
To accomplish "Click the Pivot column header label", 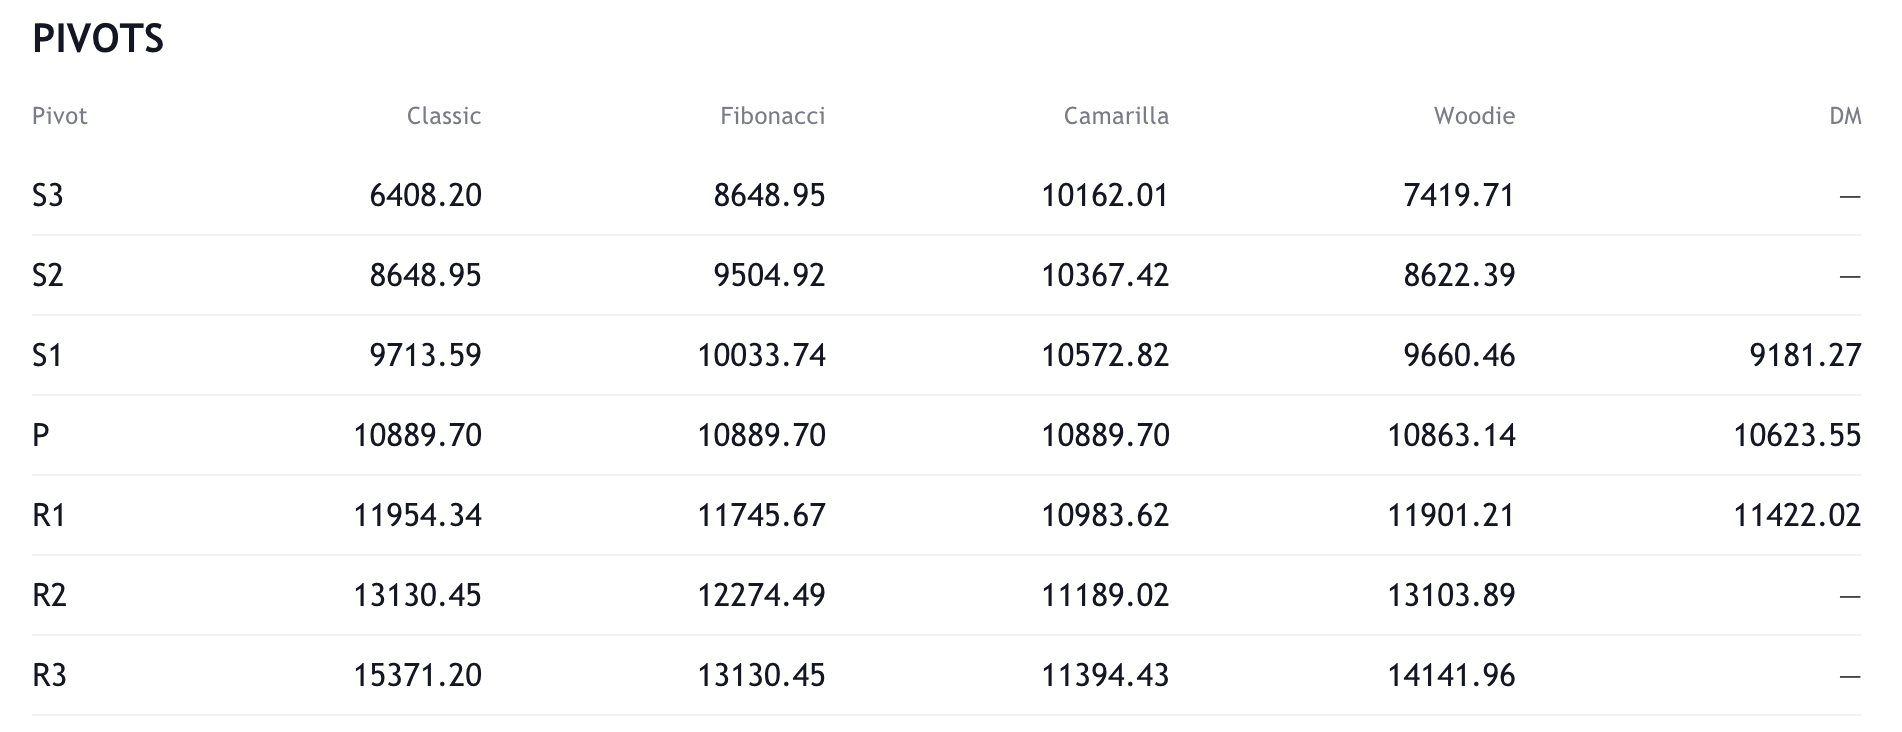I will (x=60, y=116).
